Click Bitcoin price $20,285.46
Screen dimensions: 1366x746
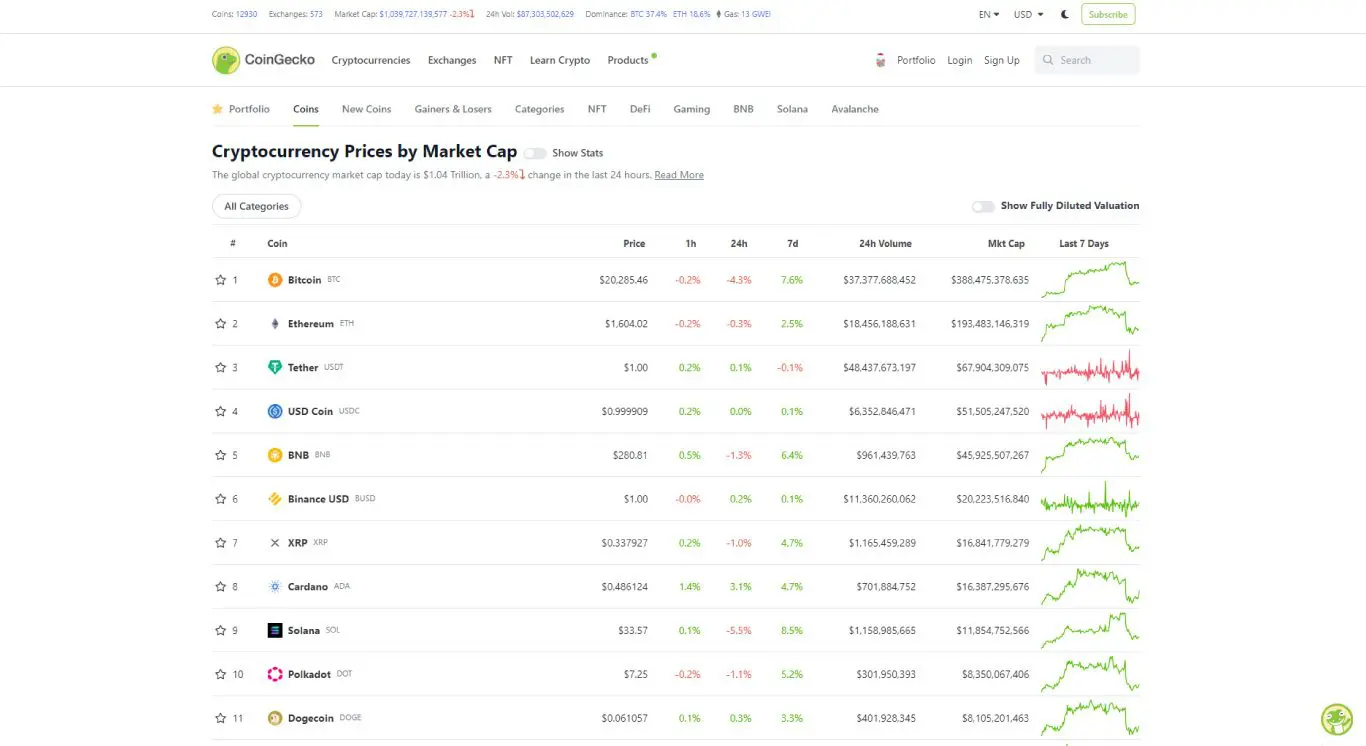[624, 280]
